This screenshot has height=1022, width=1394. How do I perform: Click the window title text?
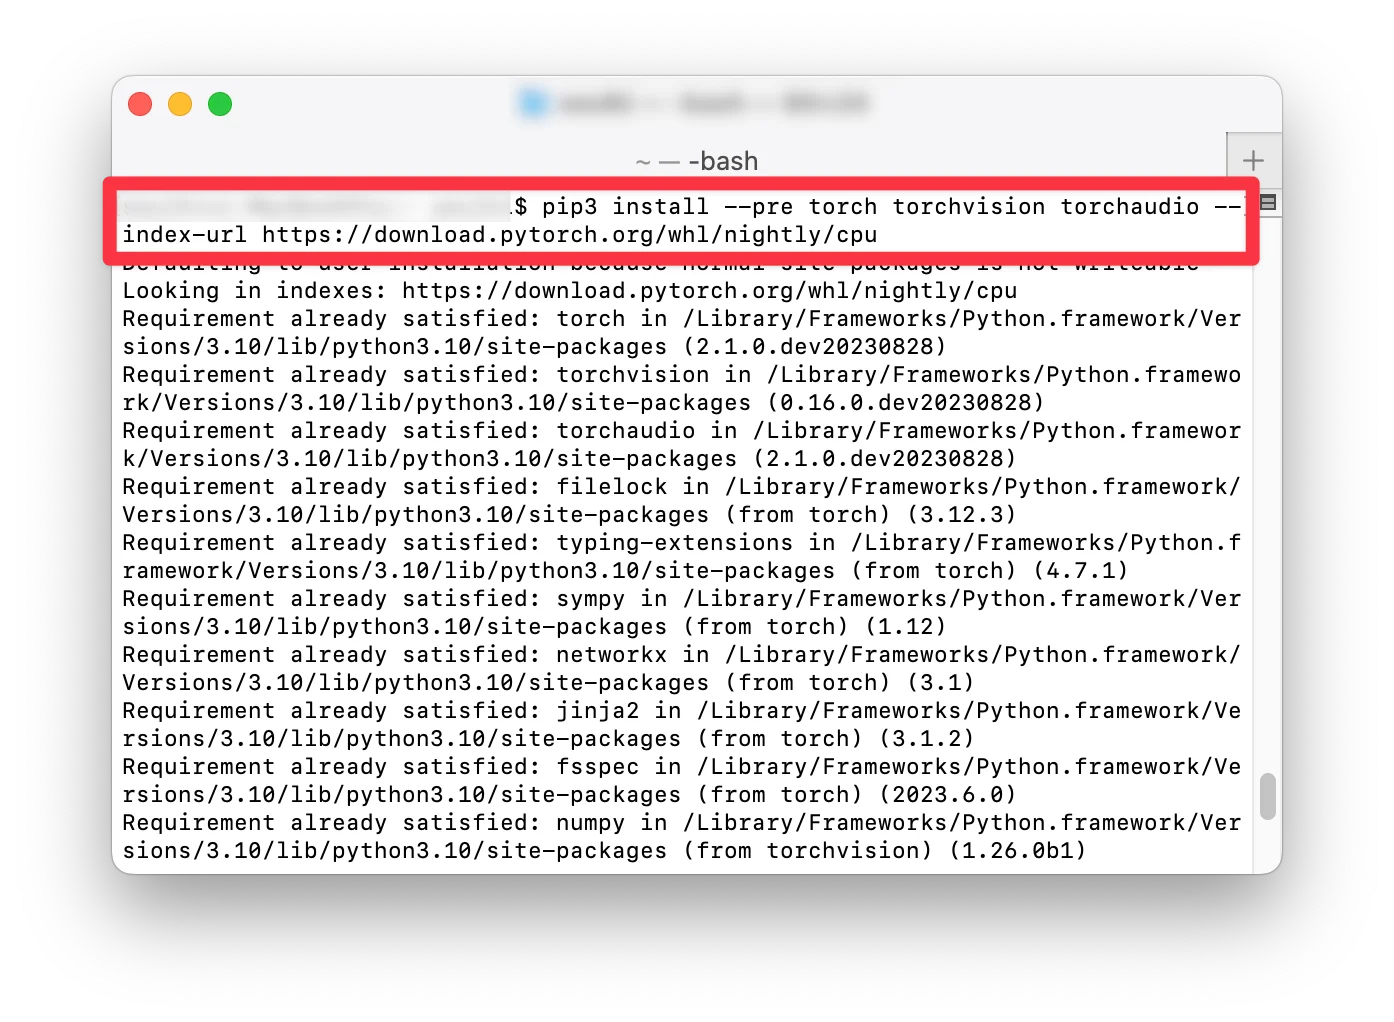point(712,103)
